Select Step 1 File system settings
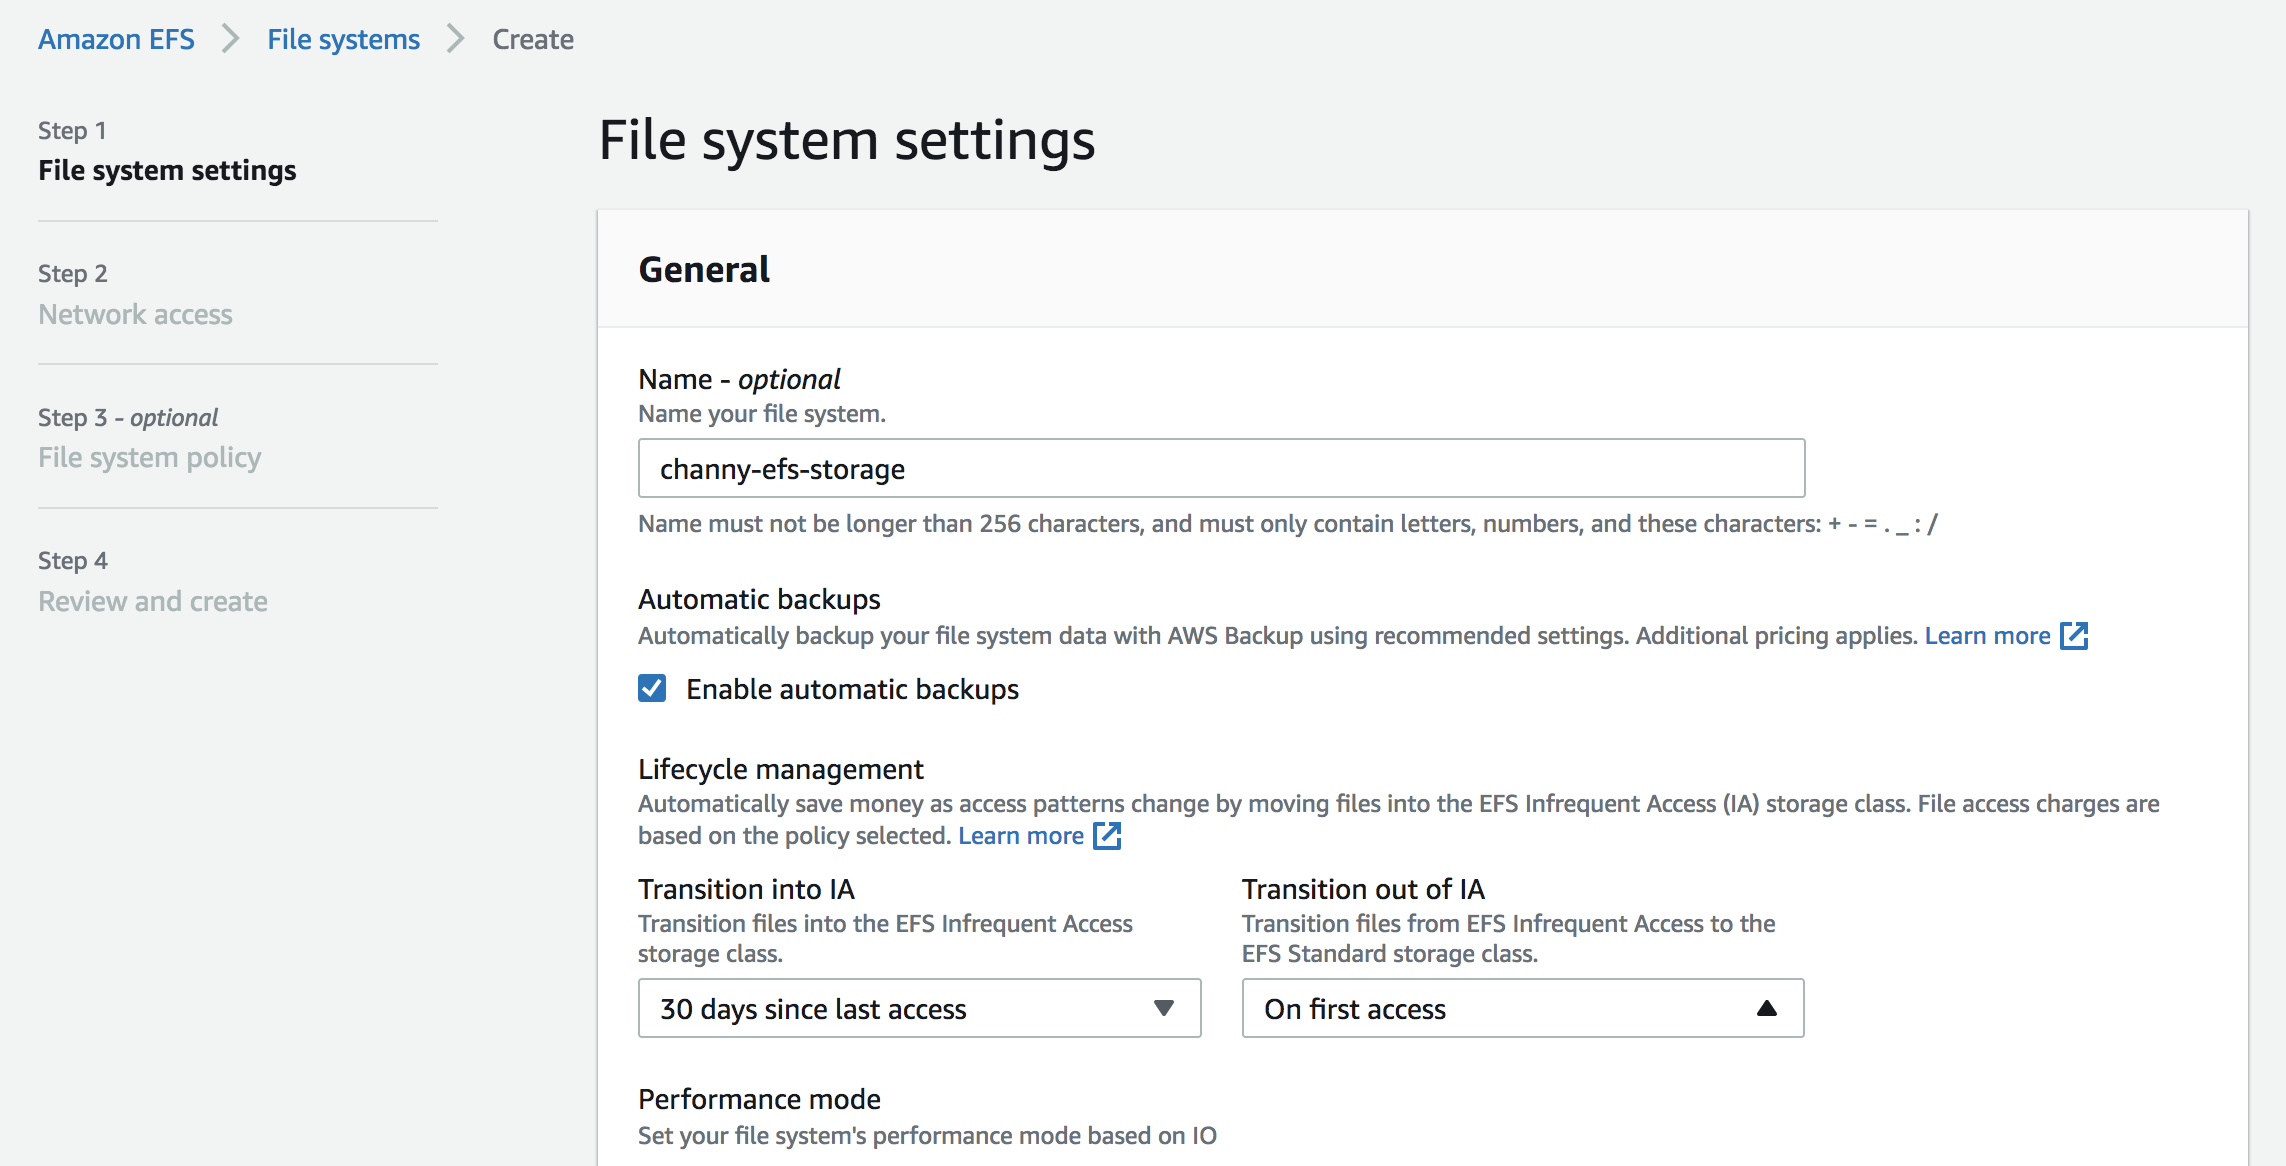 pyautogui.click(x=167, y=170)
